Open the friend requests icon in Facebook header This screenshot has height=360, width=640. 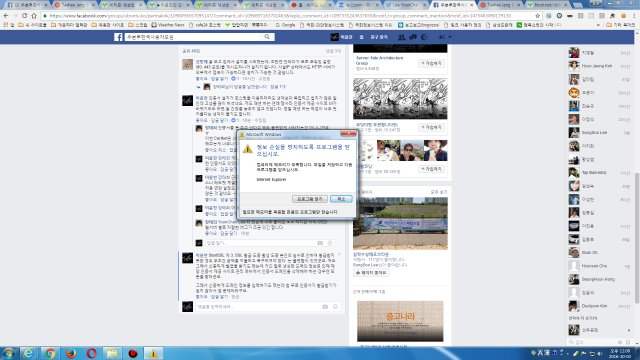(402, 37)
